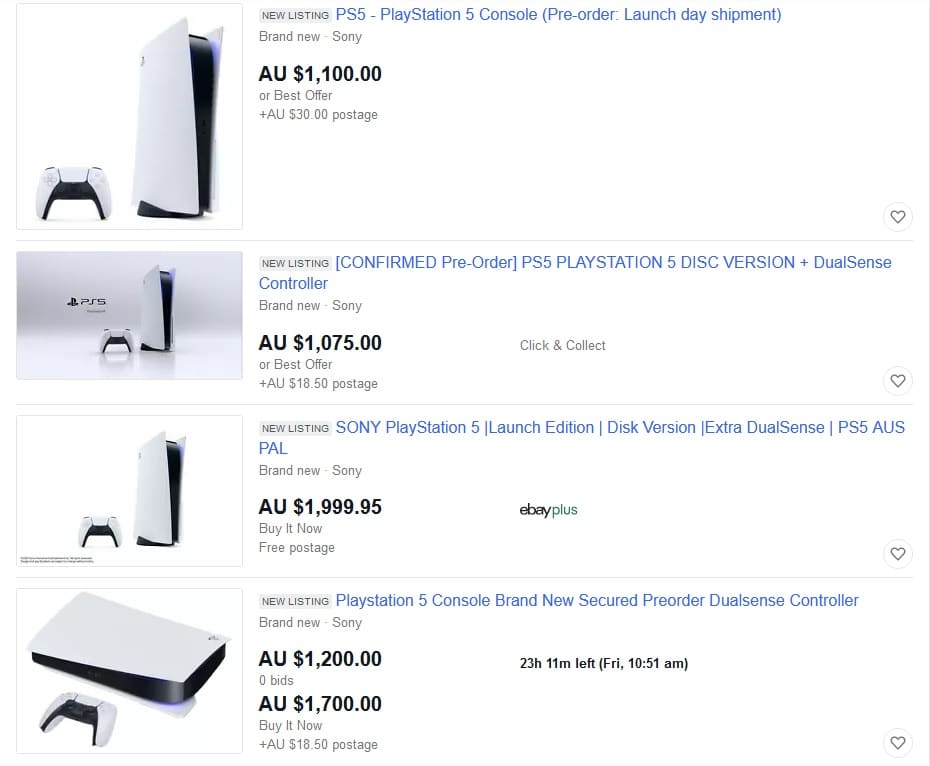930x766 pixels.
Task: Click the PS5 logo banner thumbnail
Action: [129, 315]
